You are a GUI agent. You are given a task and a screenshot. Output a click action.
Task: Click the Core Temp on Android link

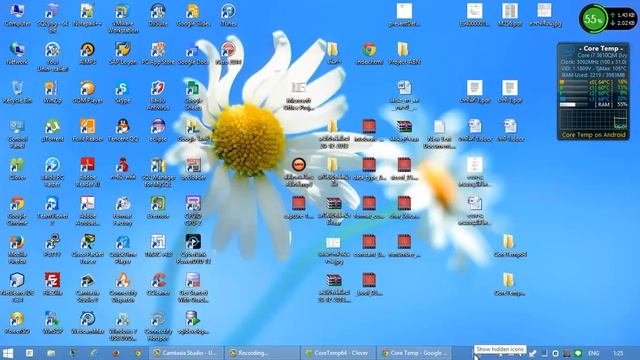pos(593,135)
